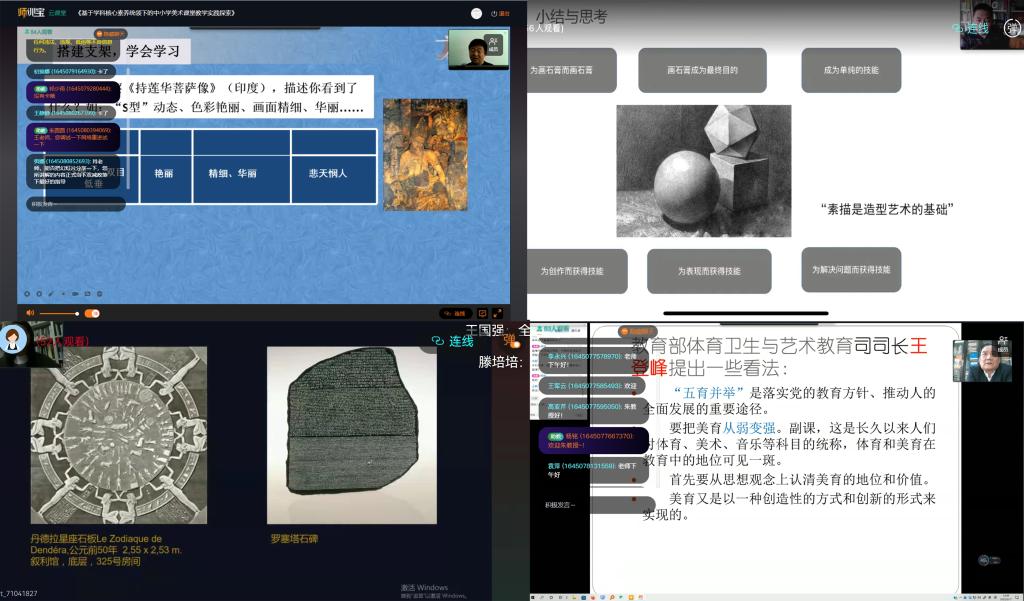The height and width of the screenshot is (601, 1024).
Task: Open the Dendera zodiac relief image
Action: (119, 435)
